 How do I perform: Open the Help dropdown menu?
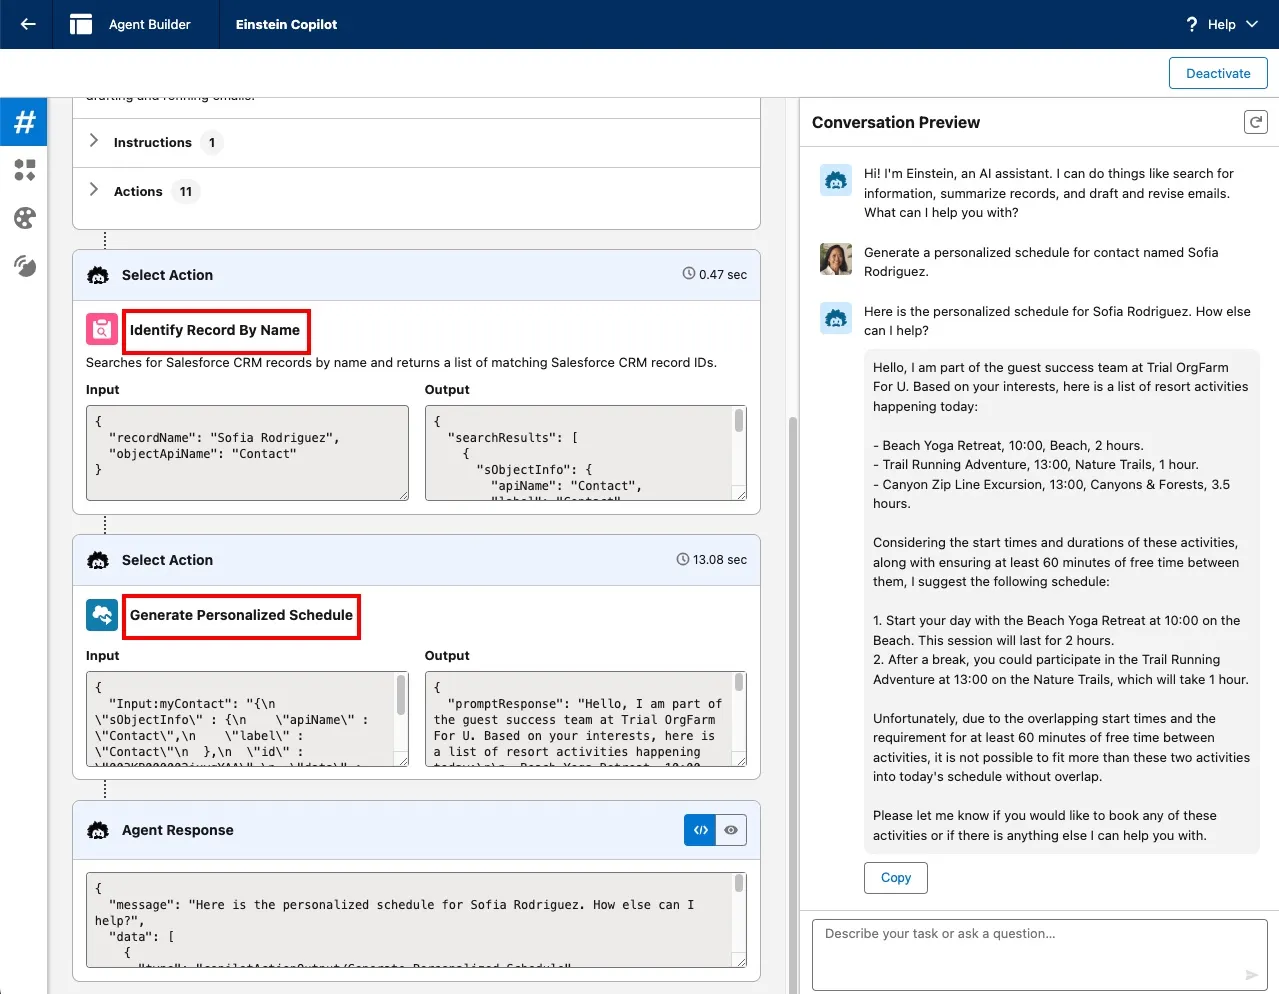pyautogui.click(x=1222, y=24)
